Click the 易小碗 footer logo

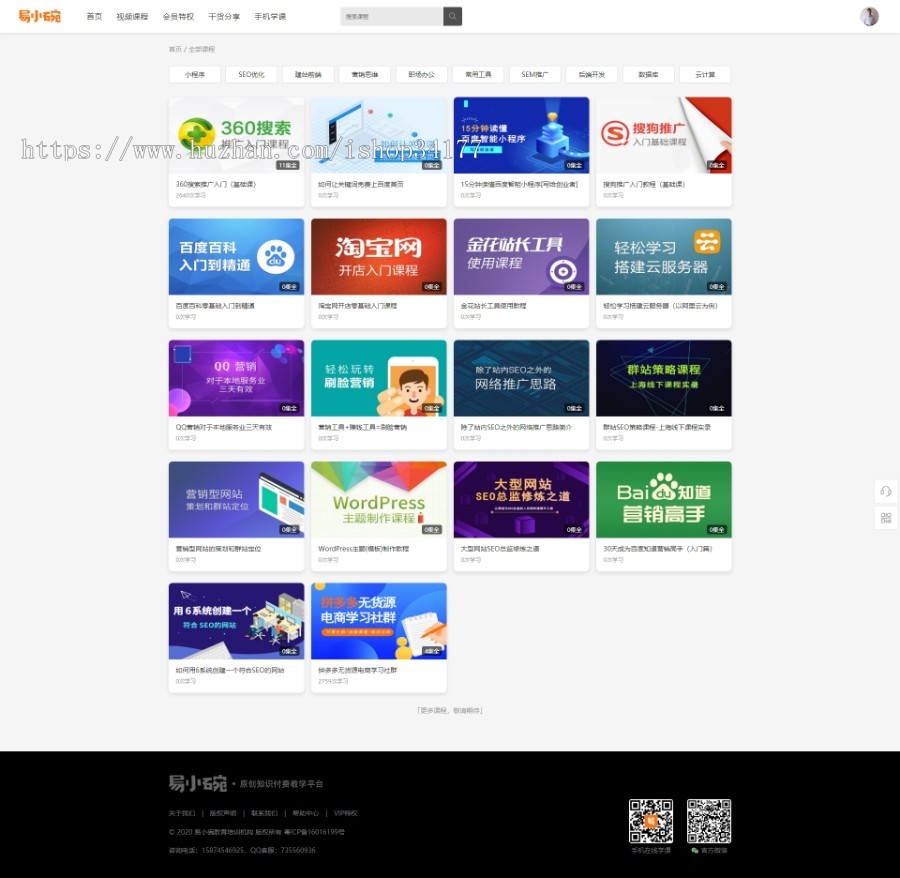click(196, 784)
